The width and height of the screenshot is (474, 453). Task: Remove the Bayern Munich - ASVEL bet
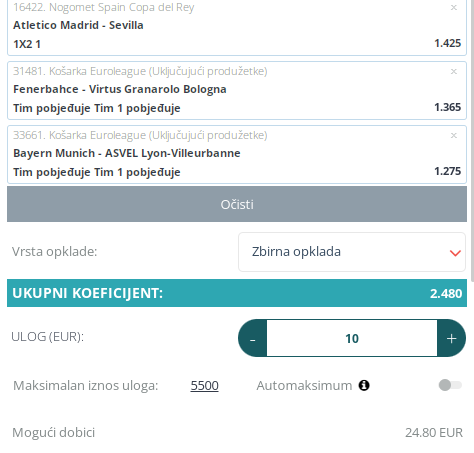point(453,135)
